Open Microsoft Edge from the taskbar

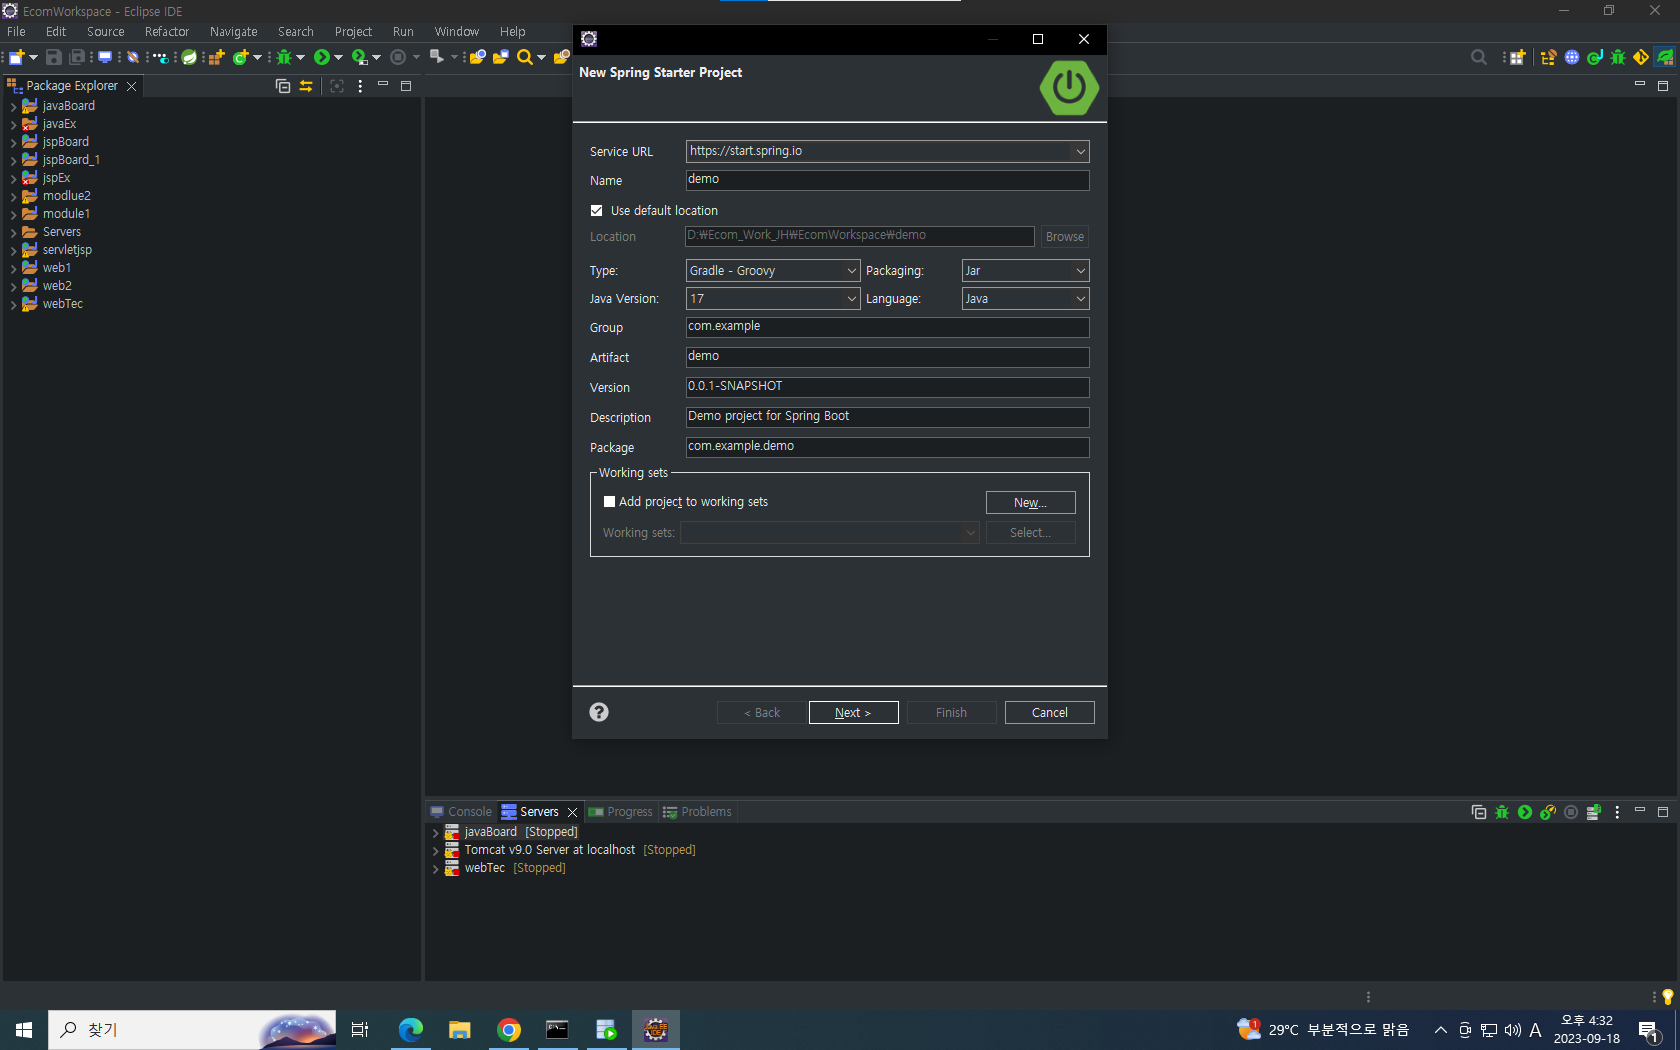coord(411,1030)
